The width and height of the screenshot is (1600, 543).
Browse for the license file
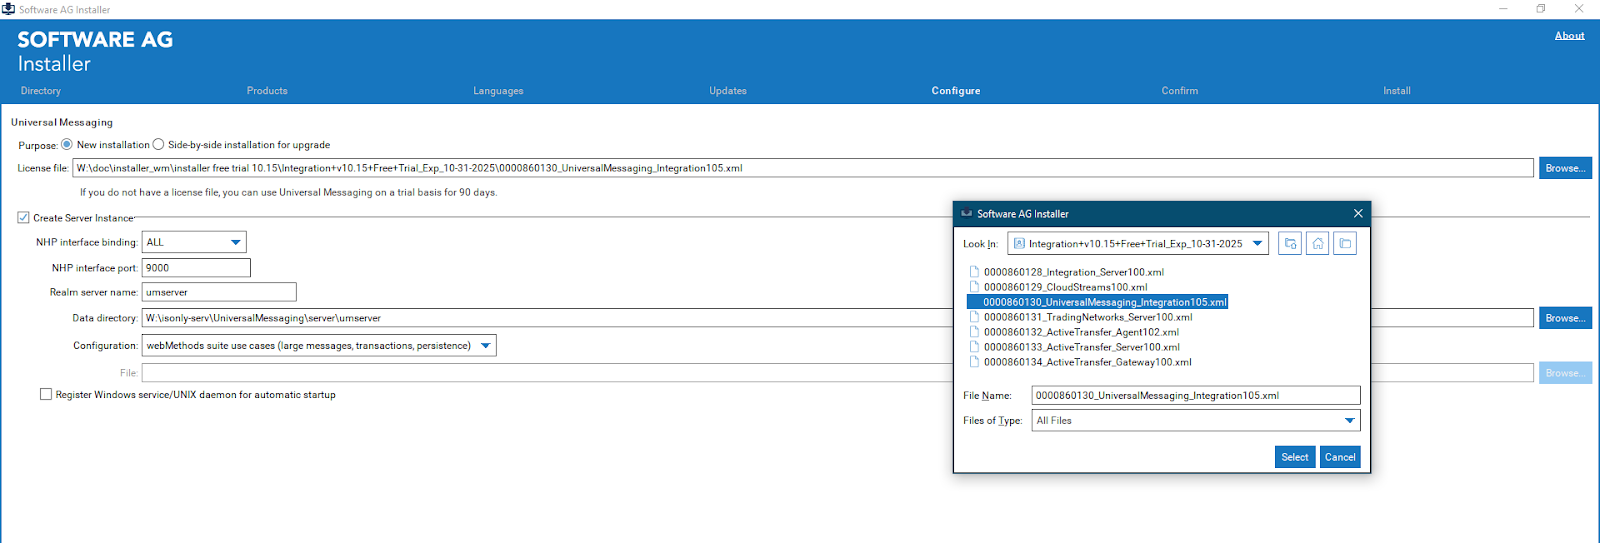pos(1565,168)
